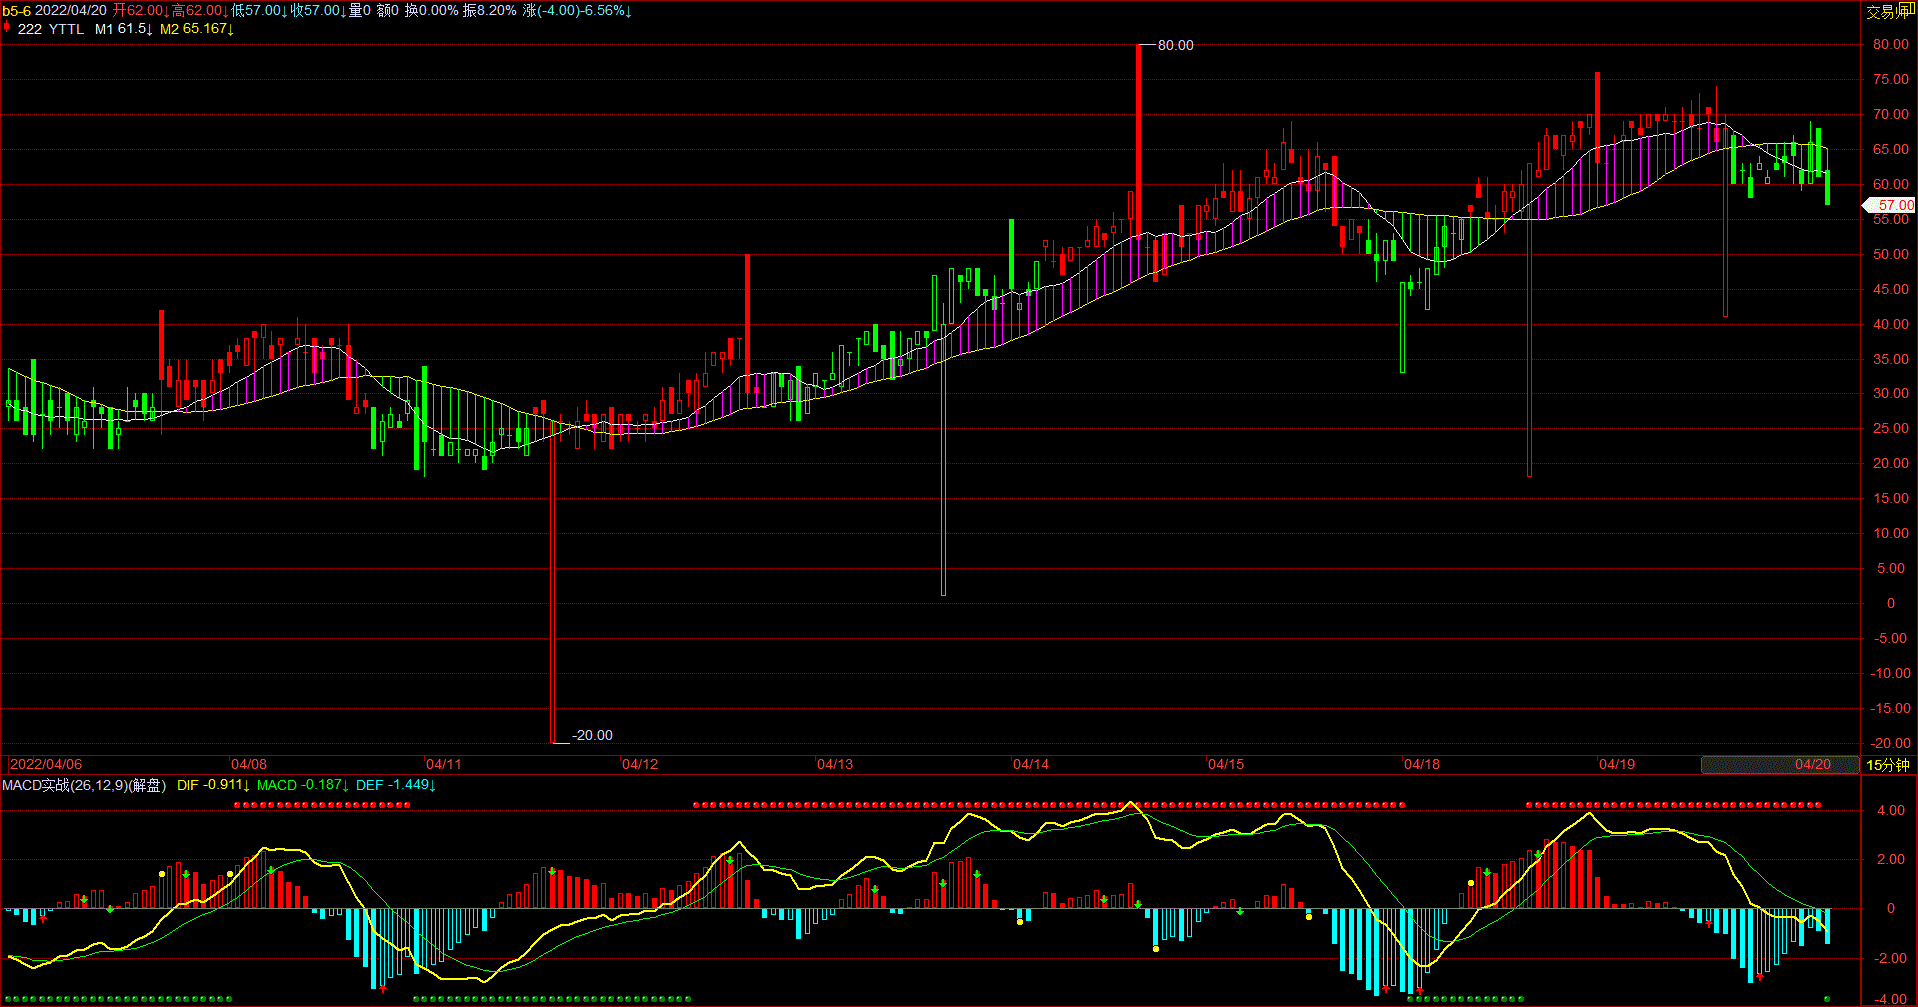Screen dimensions: 1918x1007
Task: Click the 04/11 date on time axis
Action: click(x=444, y=764)
